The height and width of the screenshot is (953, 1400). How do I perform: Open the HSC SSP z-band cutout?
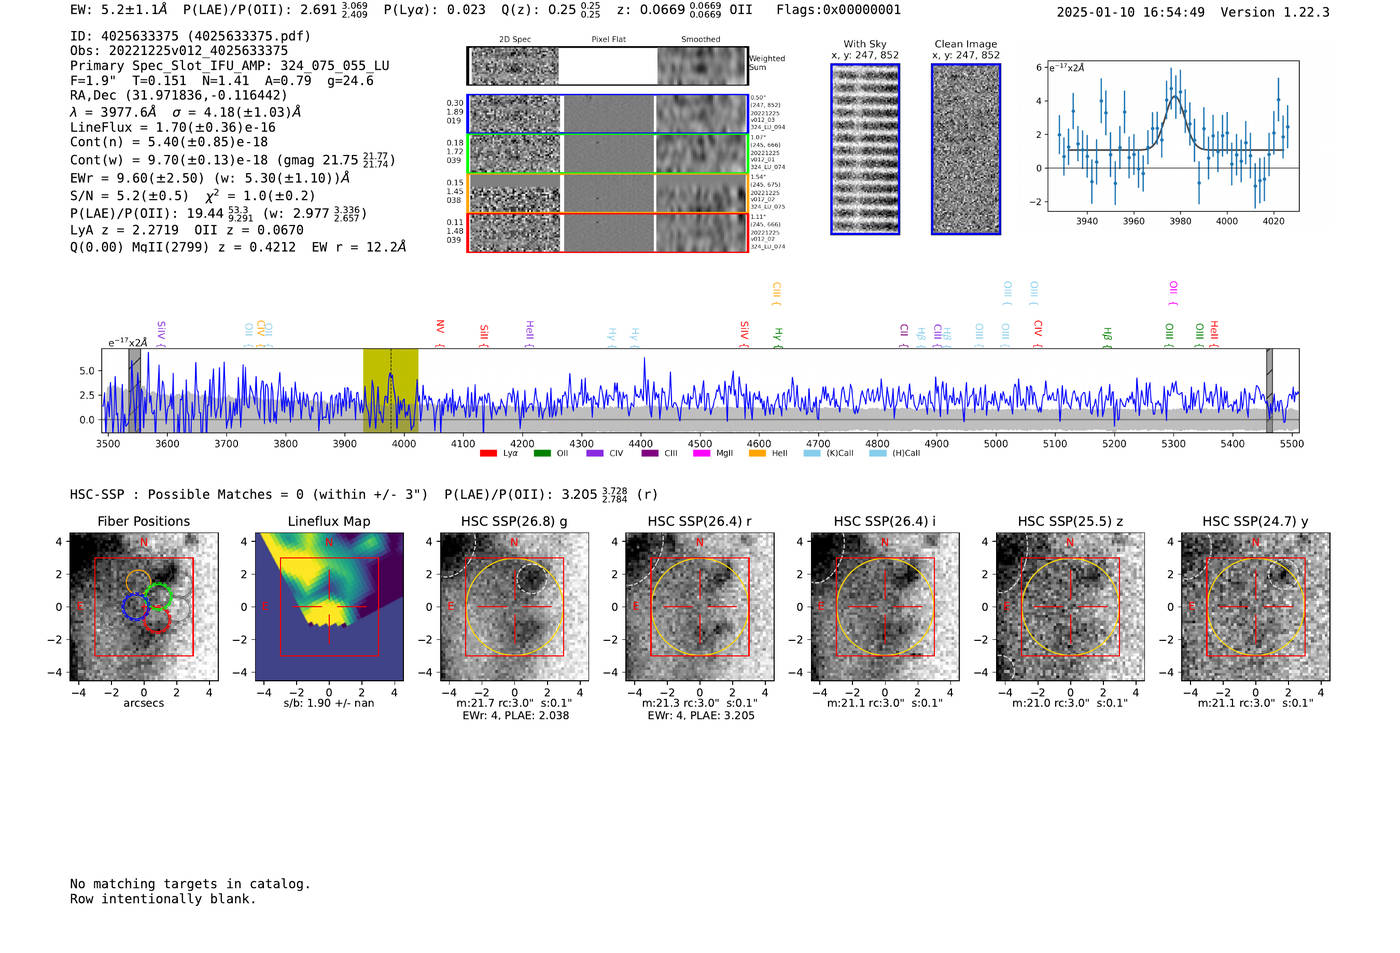coord(1071,607)
